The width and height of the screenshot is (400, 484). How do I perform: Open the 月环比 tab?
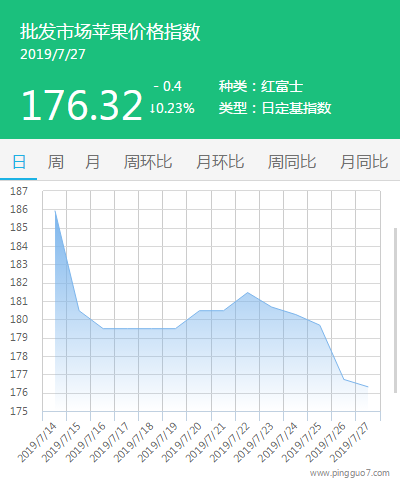click(220, 162)
